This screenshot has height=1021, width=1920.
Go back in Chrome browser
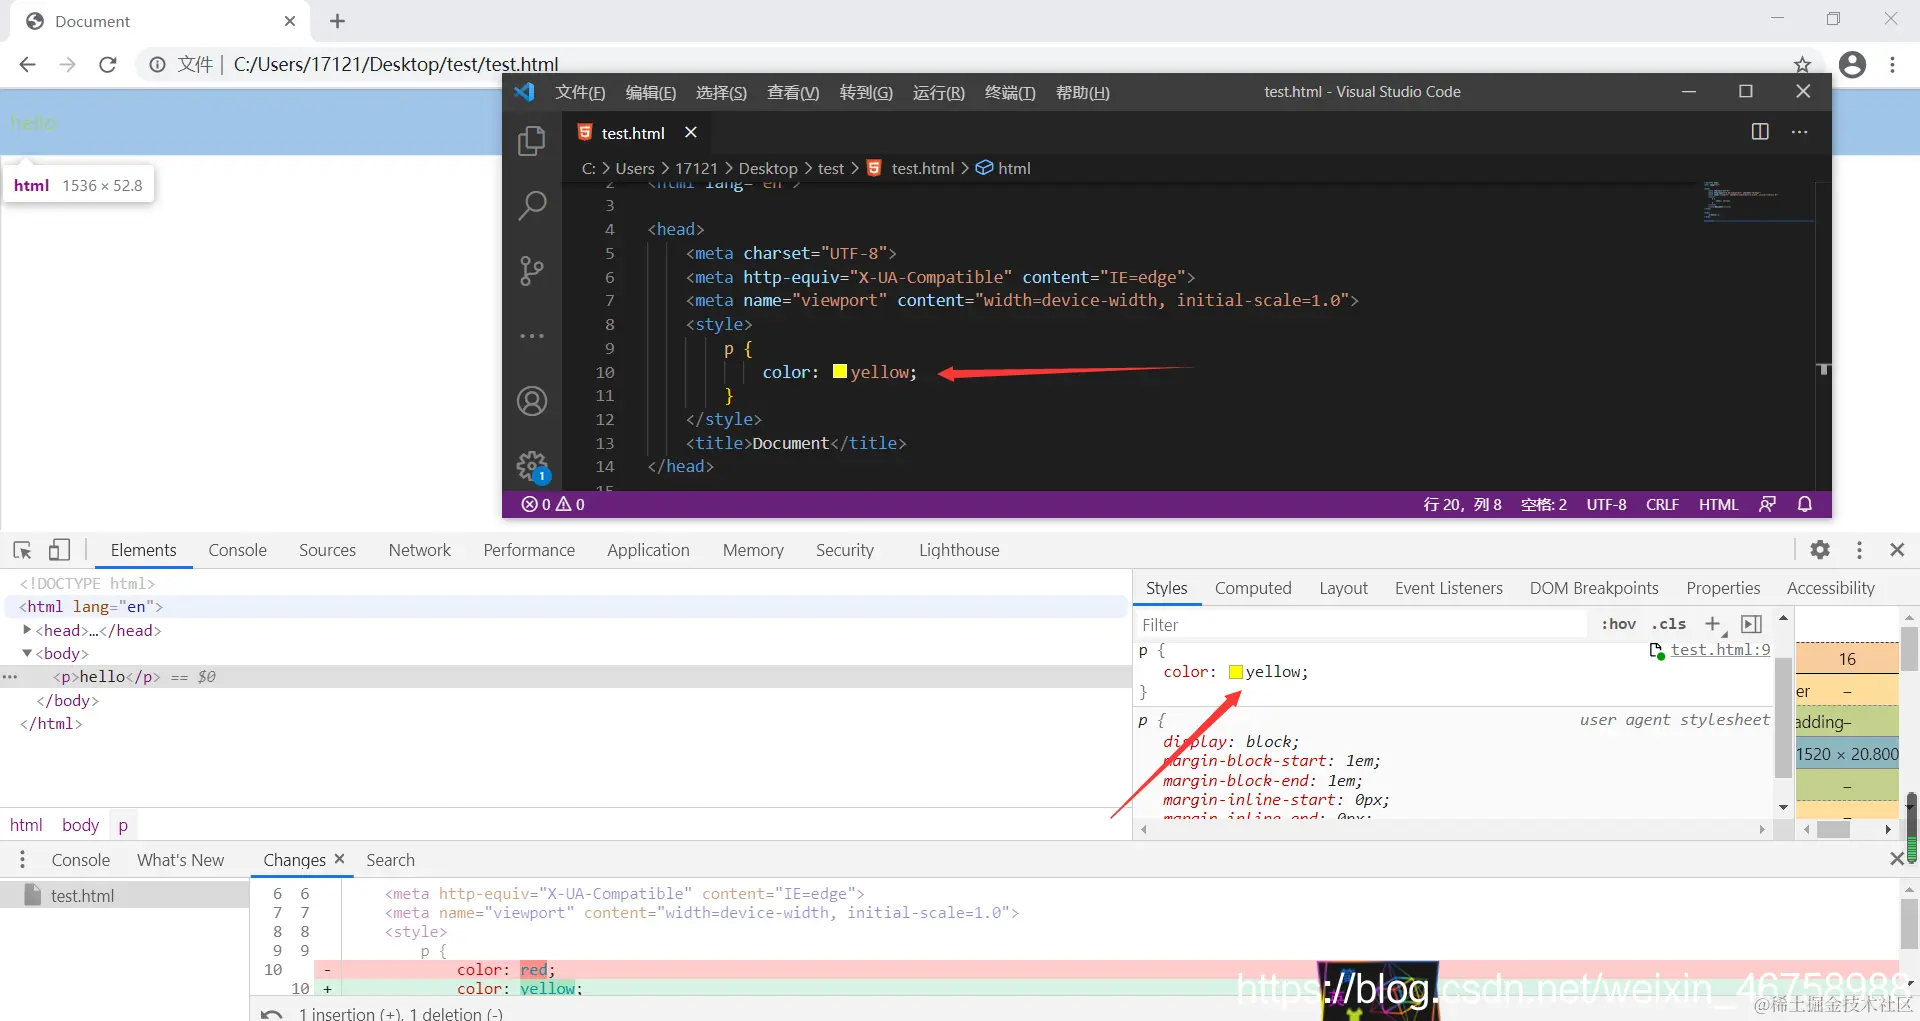click(x=27, y=65)
